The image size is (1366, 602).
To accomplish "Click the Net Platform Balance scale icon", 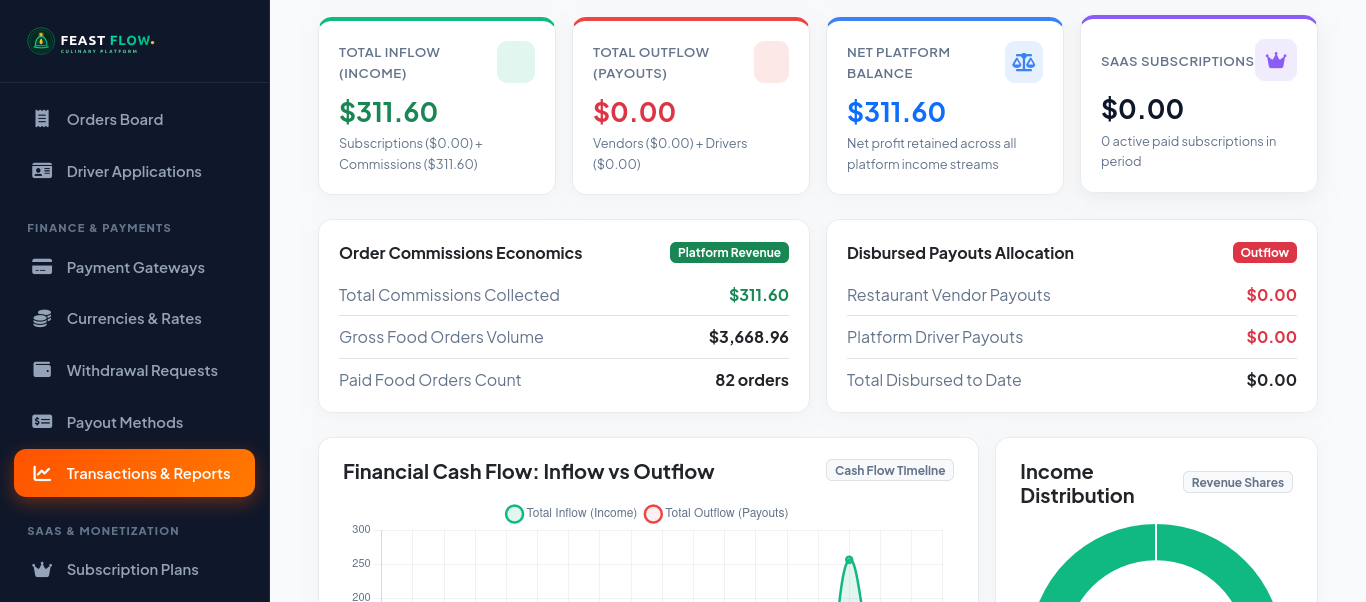I will (1024, 62).
